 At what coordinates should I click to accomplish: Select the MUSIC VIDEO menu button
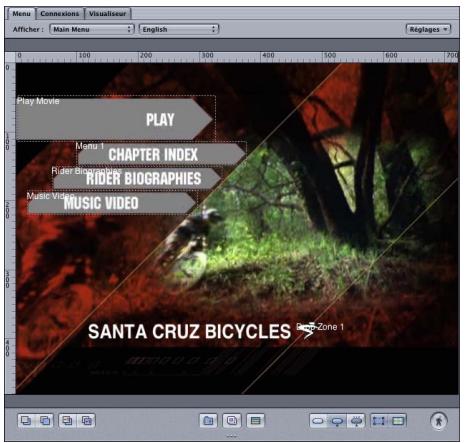(x=112, y=203)
